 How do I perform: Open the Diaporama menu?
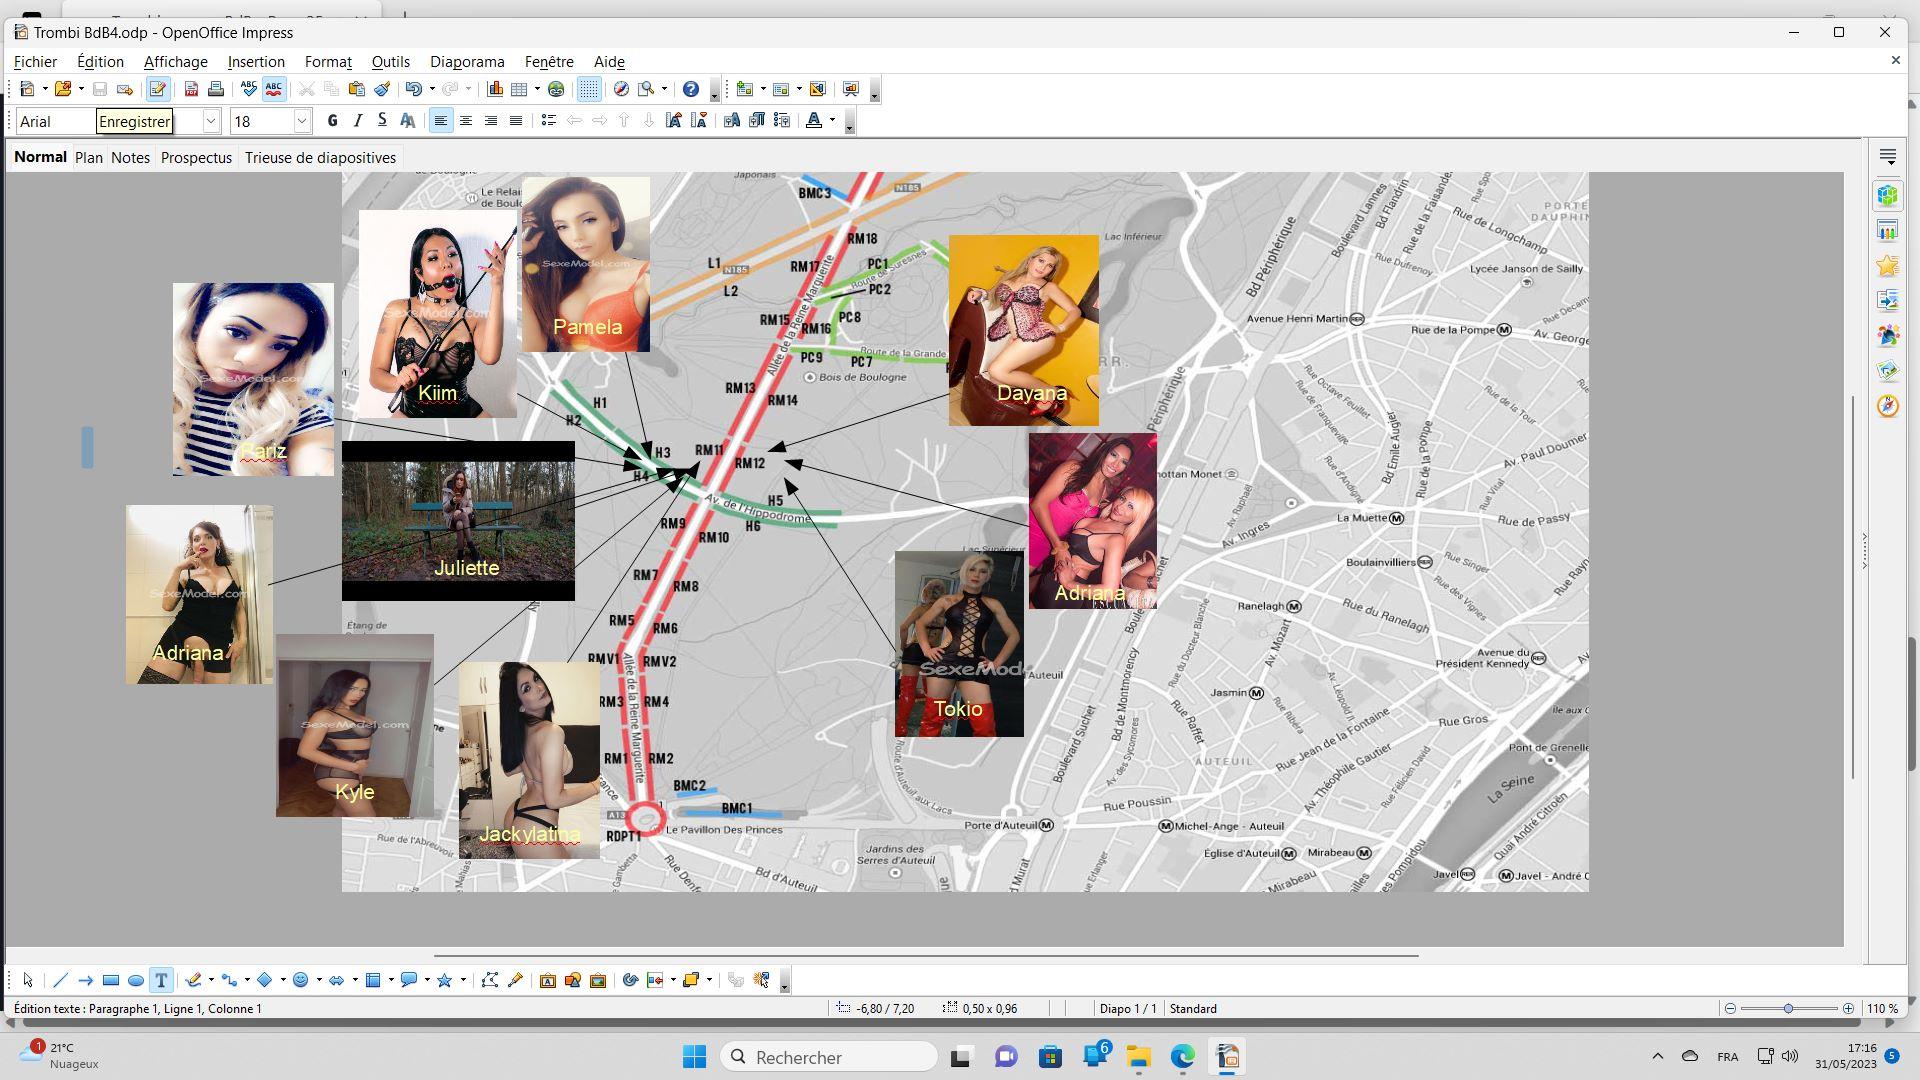[467, 62]
